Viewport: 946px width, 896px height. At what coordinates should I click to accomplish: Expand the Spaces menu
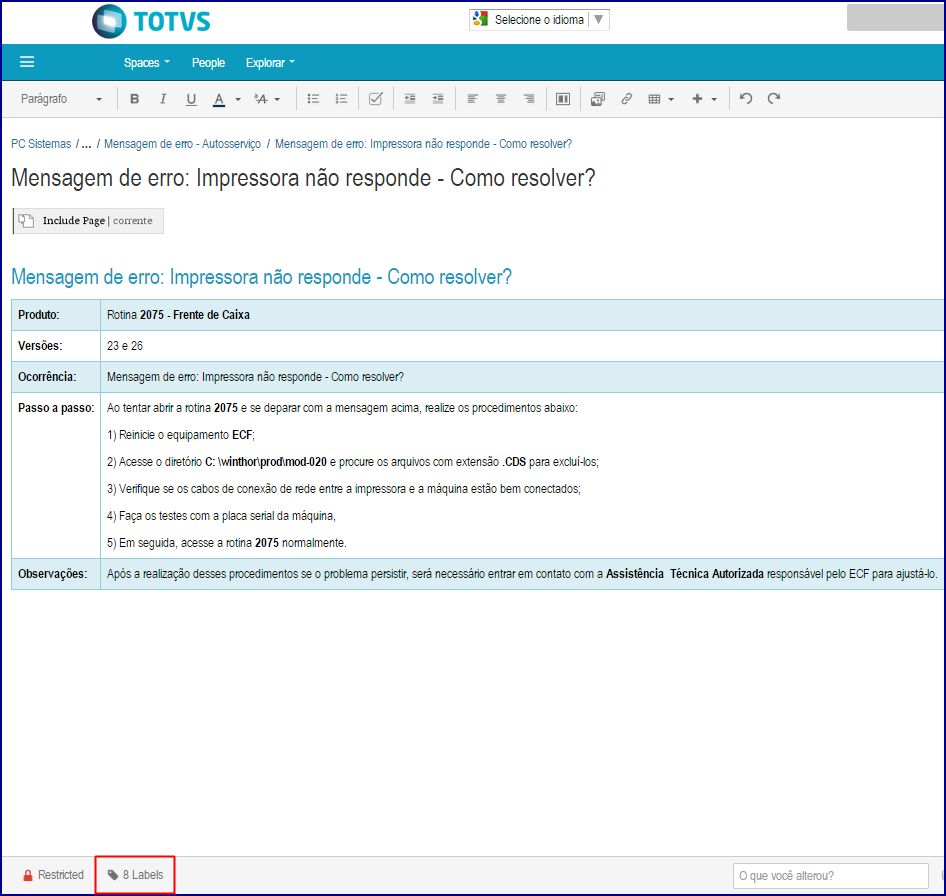pos(147,63)
